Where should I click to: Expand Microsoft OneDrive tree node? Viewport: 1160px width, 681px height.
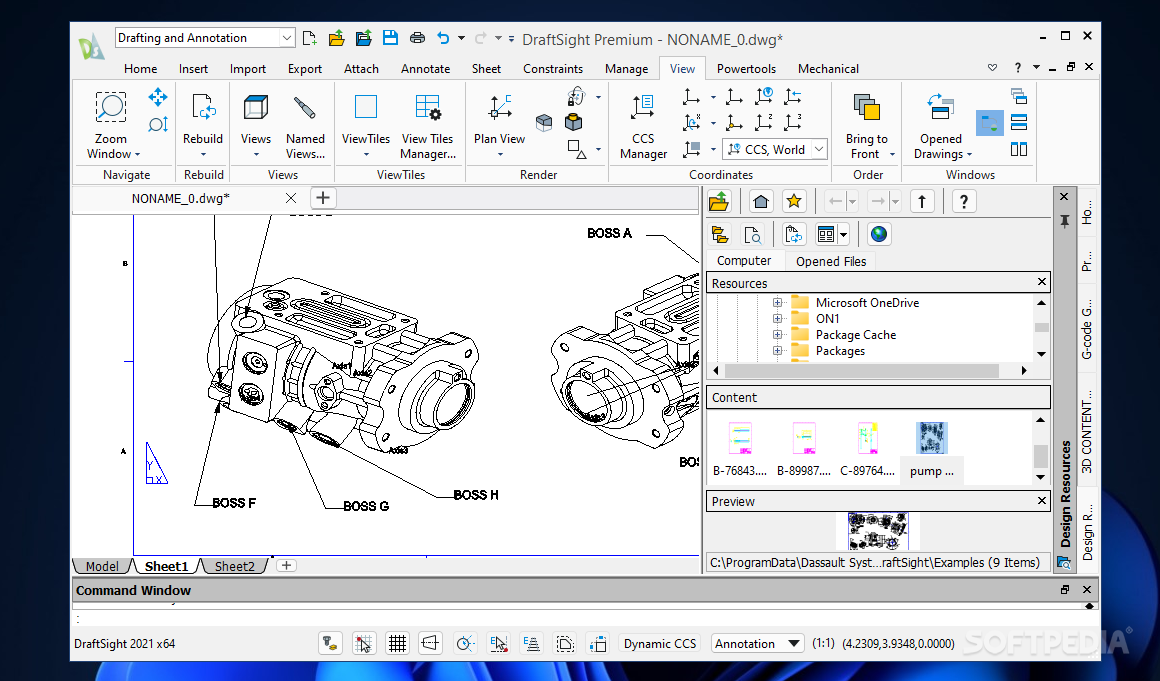(777, 302)
